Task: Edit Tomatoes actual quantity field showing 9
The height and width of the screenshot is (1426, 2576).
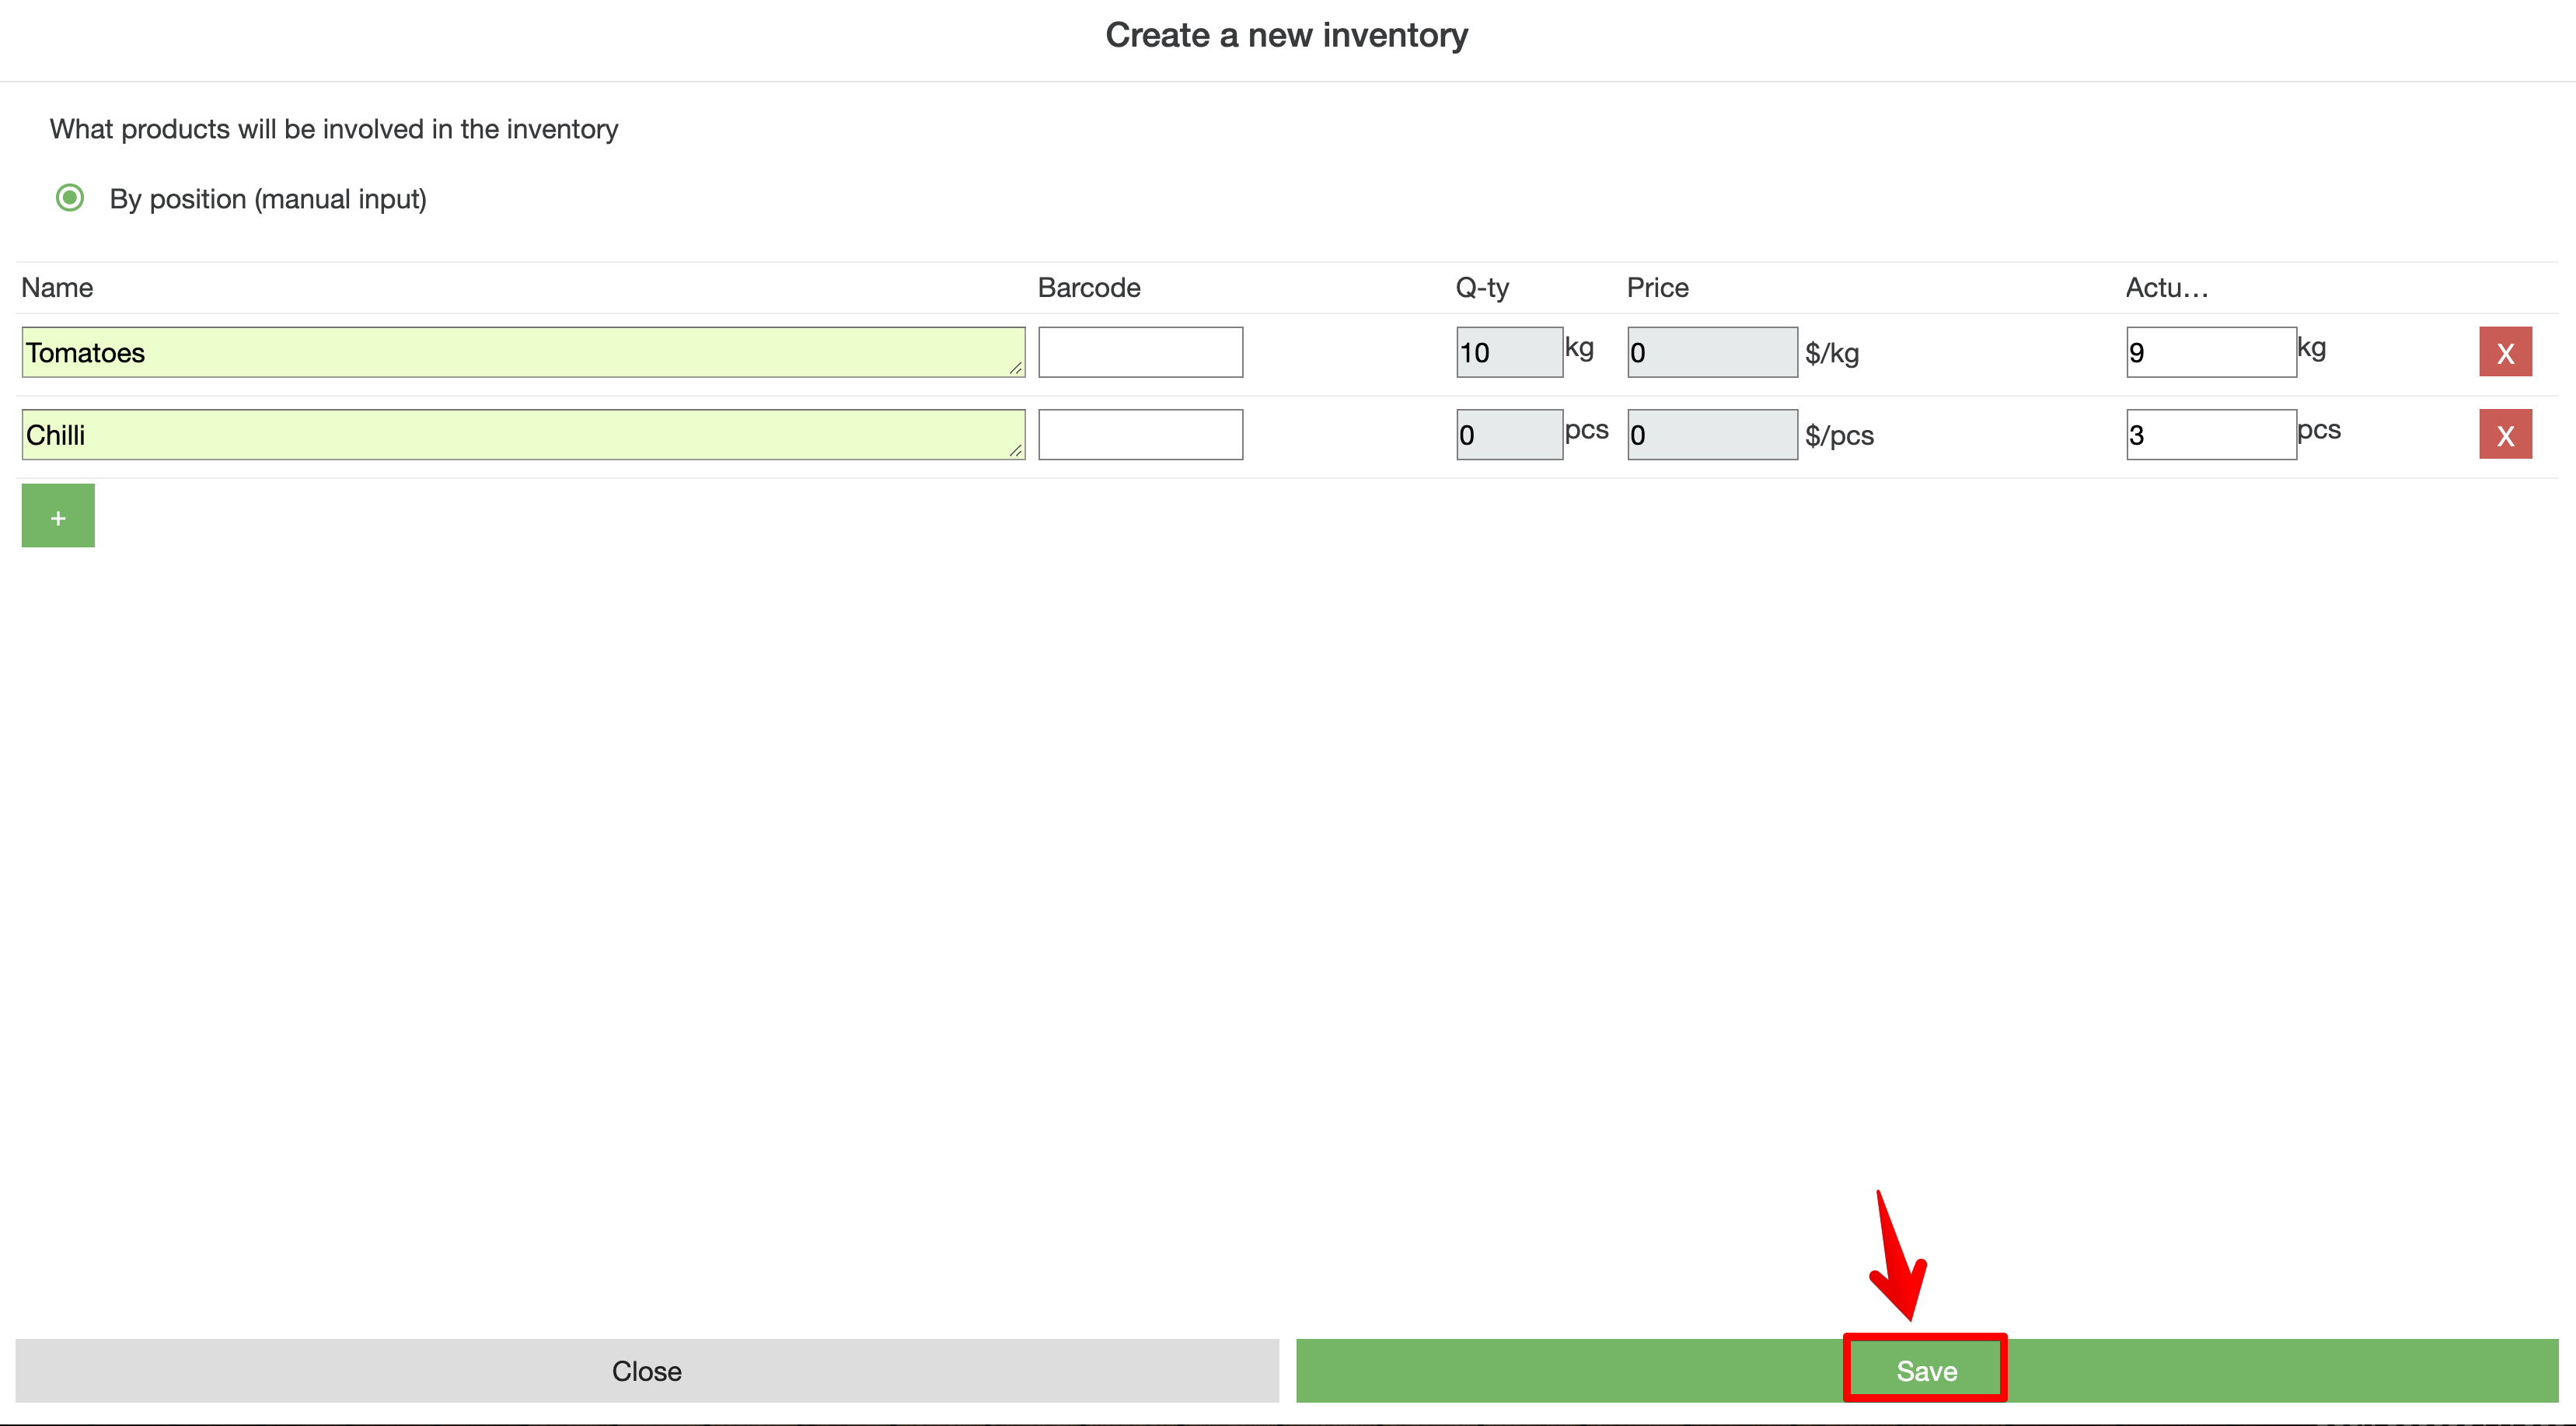Action: point(2210,352)
